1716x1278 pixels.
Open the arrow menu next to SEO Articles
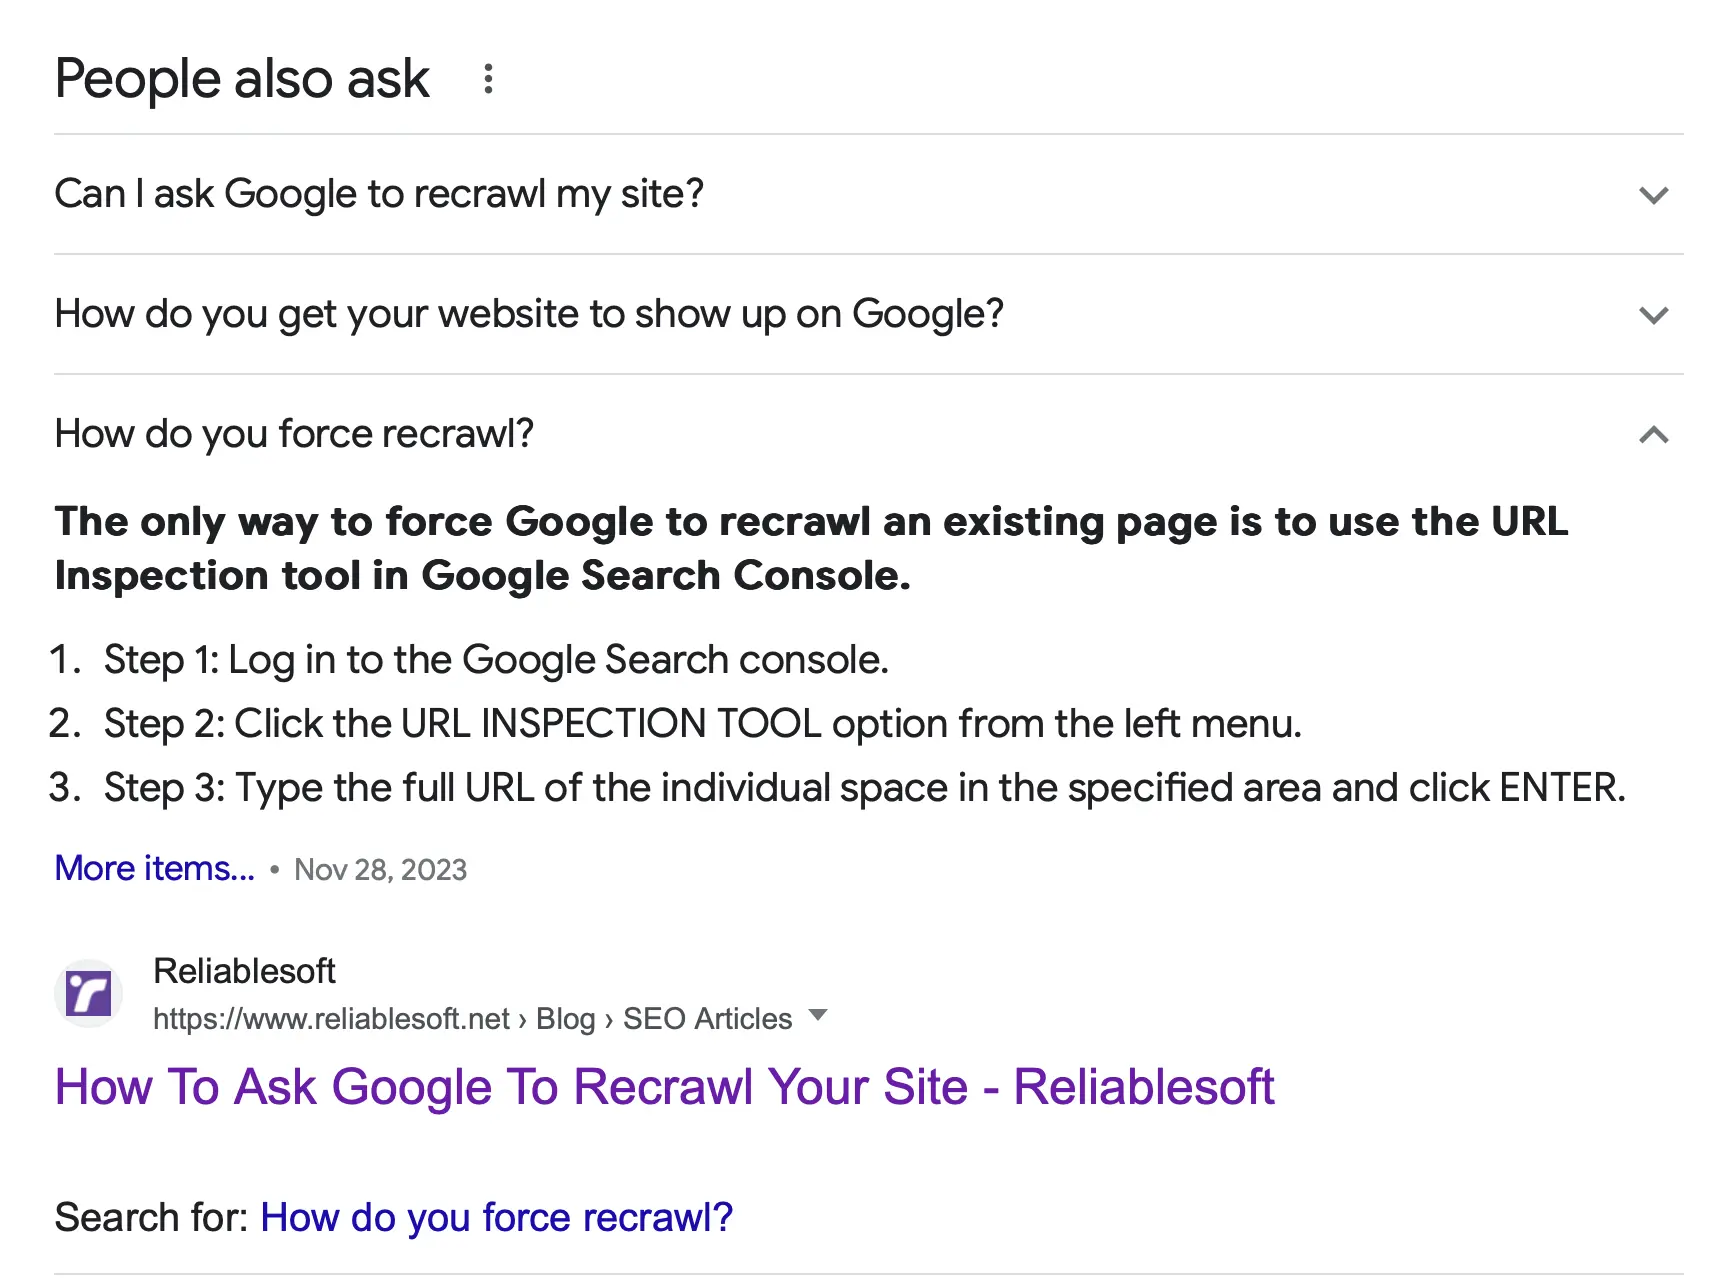tap(818, 1016)
